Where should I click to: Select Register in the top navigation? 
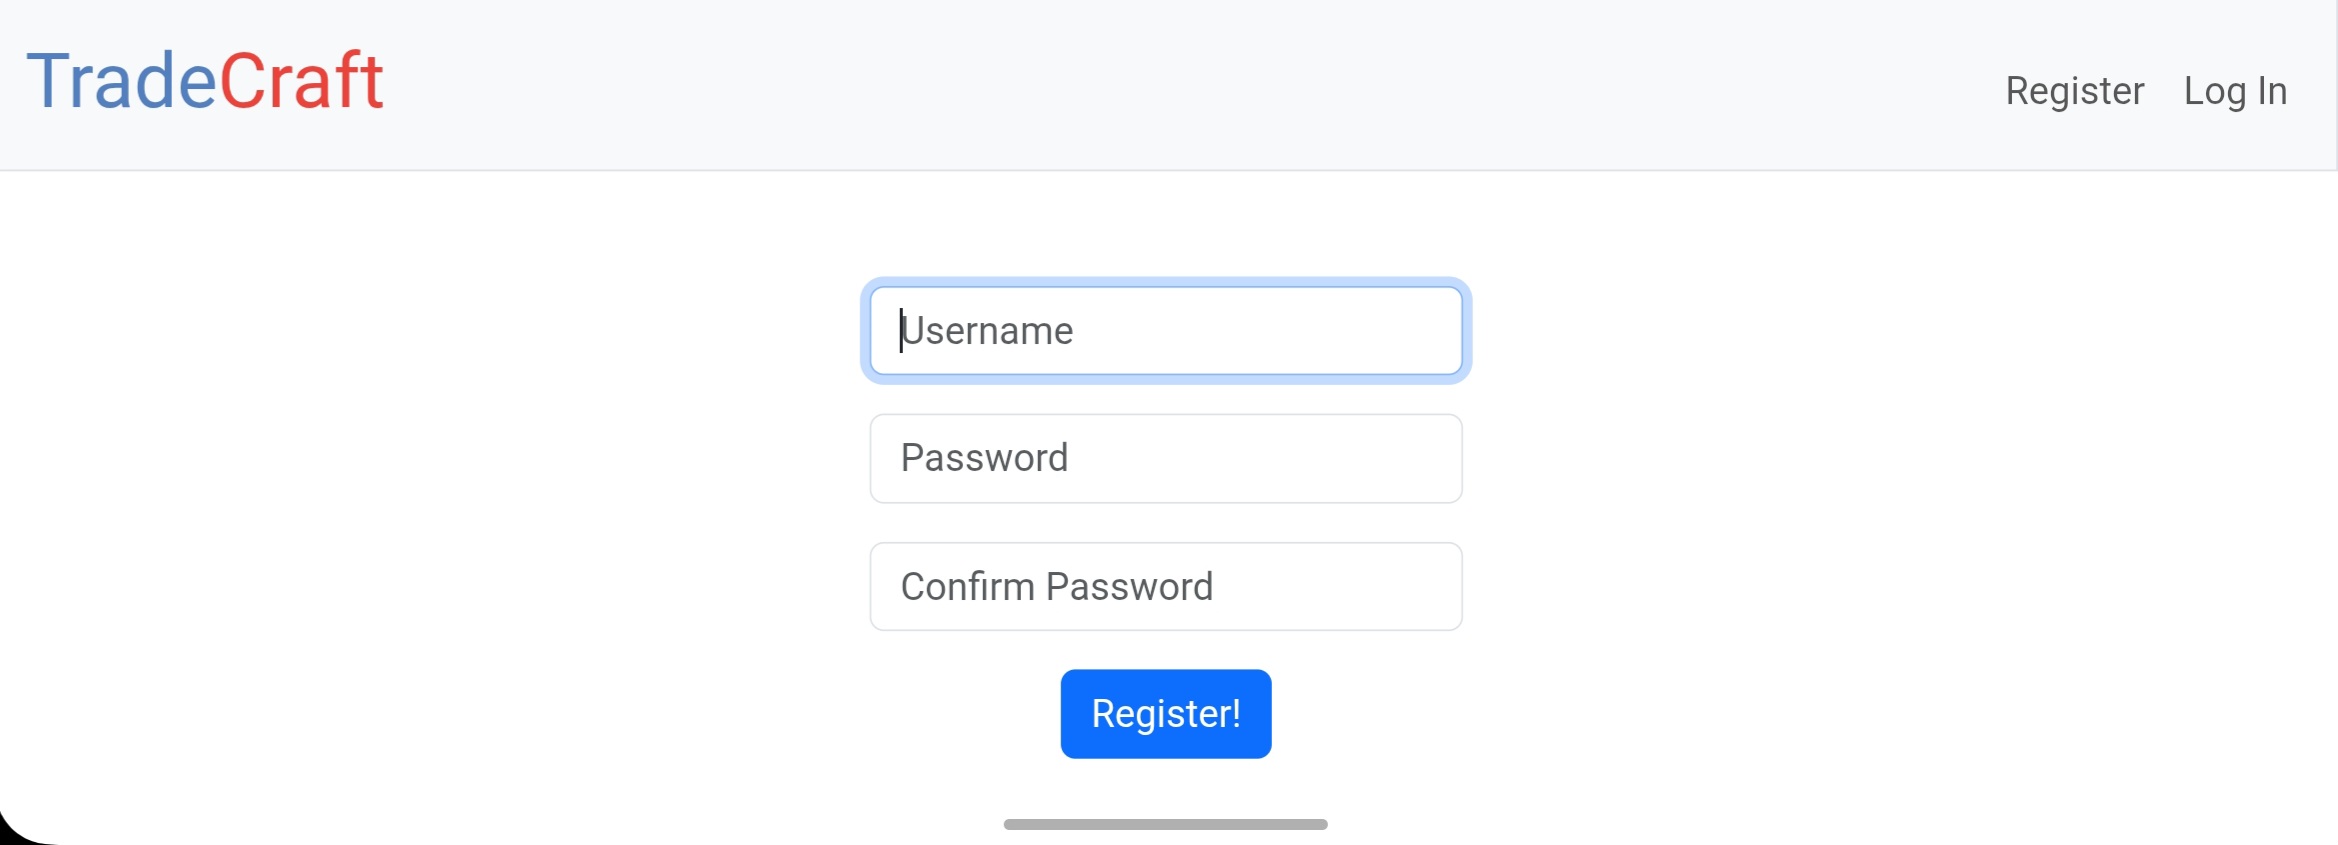[2074, 91]
